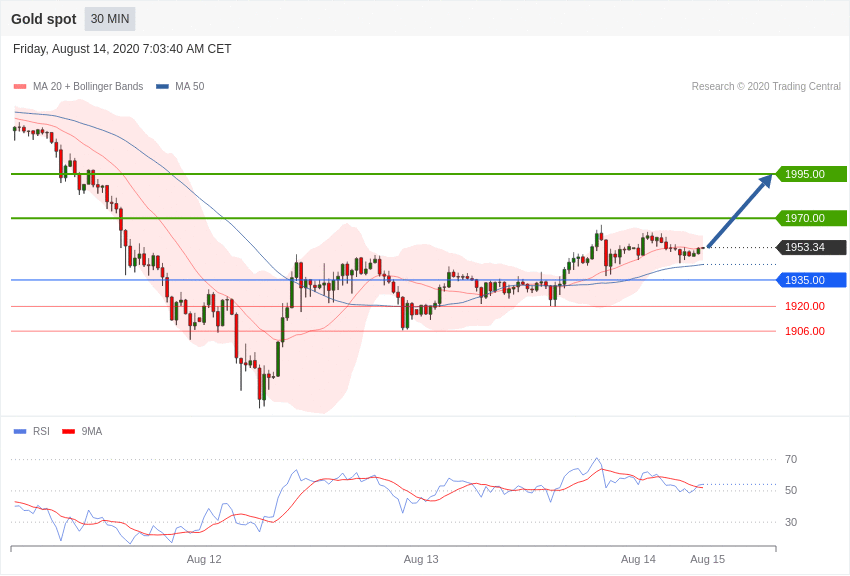Click the 9MA legend label
The width and height of the screenshot is (850, 576).
pyautogui.click(x=92, y=431)
